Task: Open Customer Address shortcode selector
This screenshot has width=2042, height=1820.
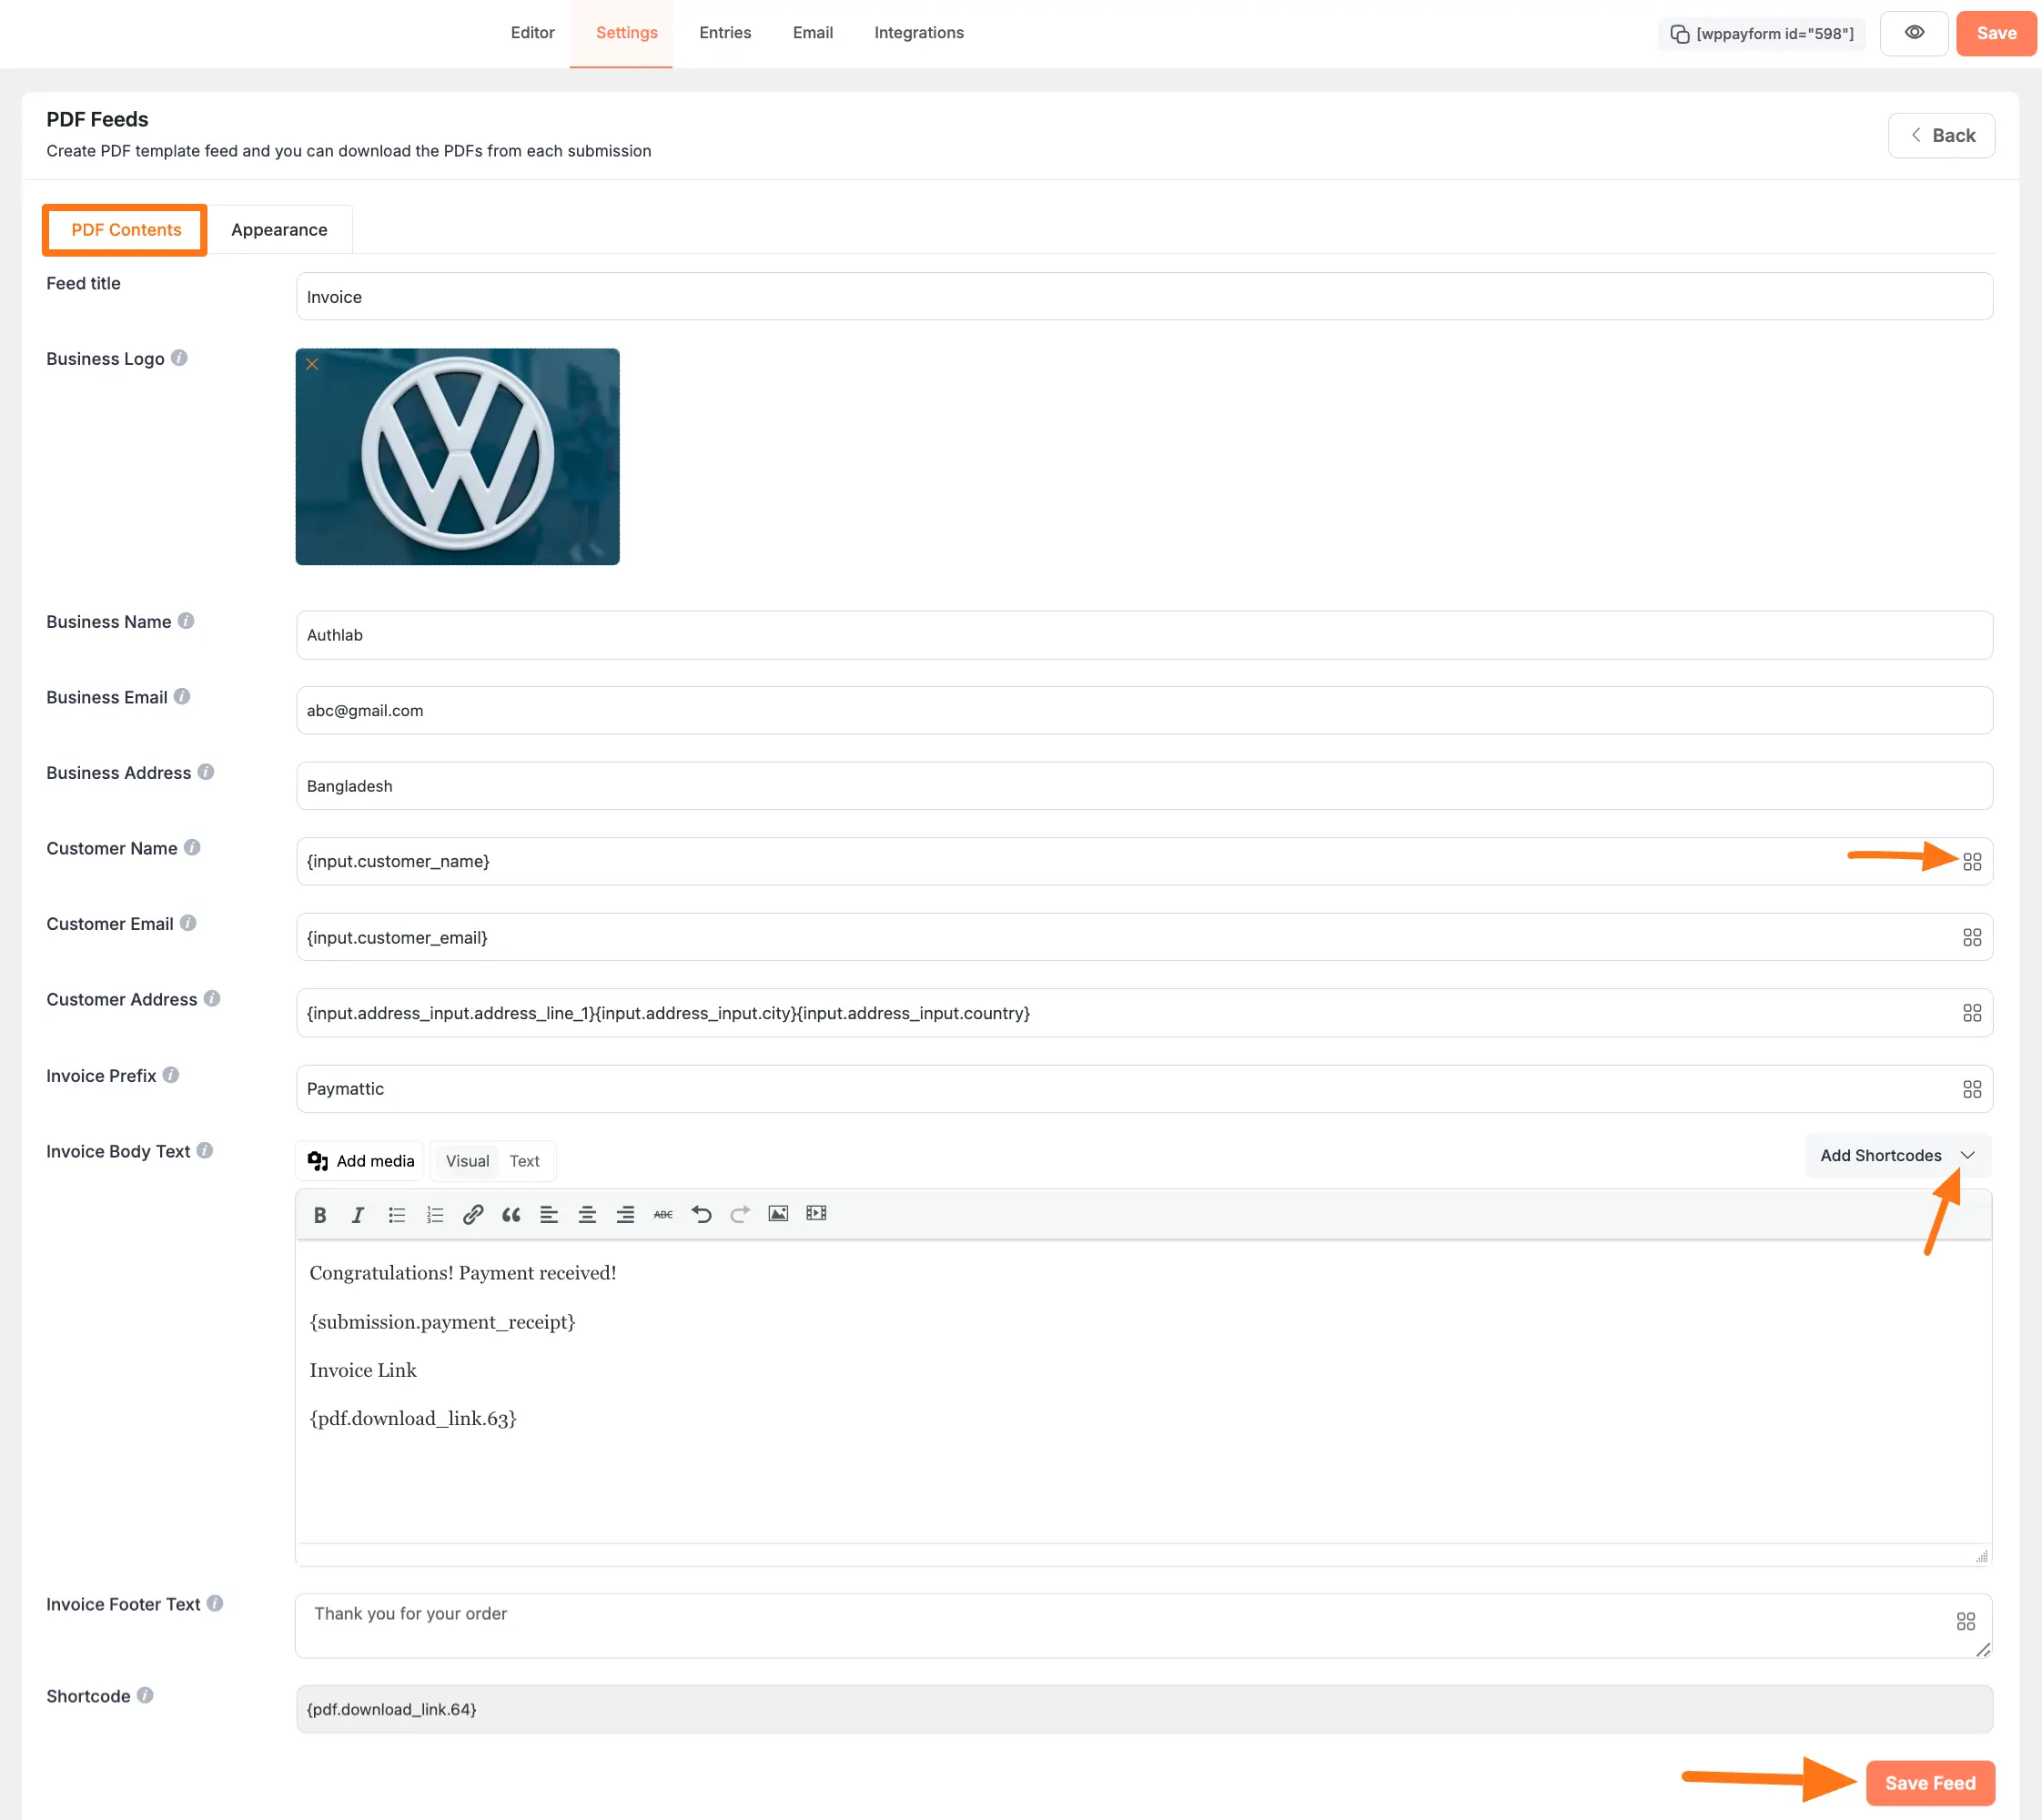Action: point(1971,1013)
